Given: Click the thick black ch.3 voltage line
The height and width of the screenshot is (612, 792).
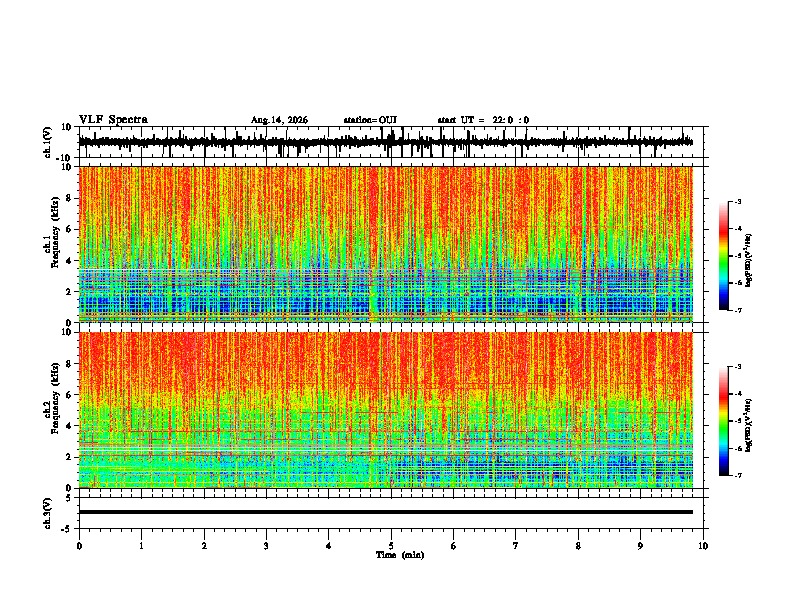Looking at the screenshot, I should point(385,512).
